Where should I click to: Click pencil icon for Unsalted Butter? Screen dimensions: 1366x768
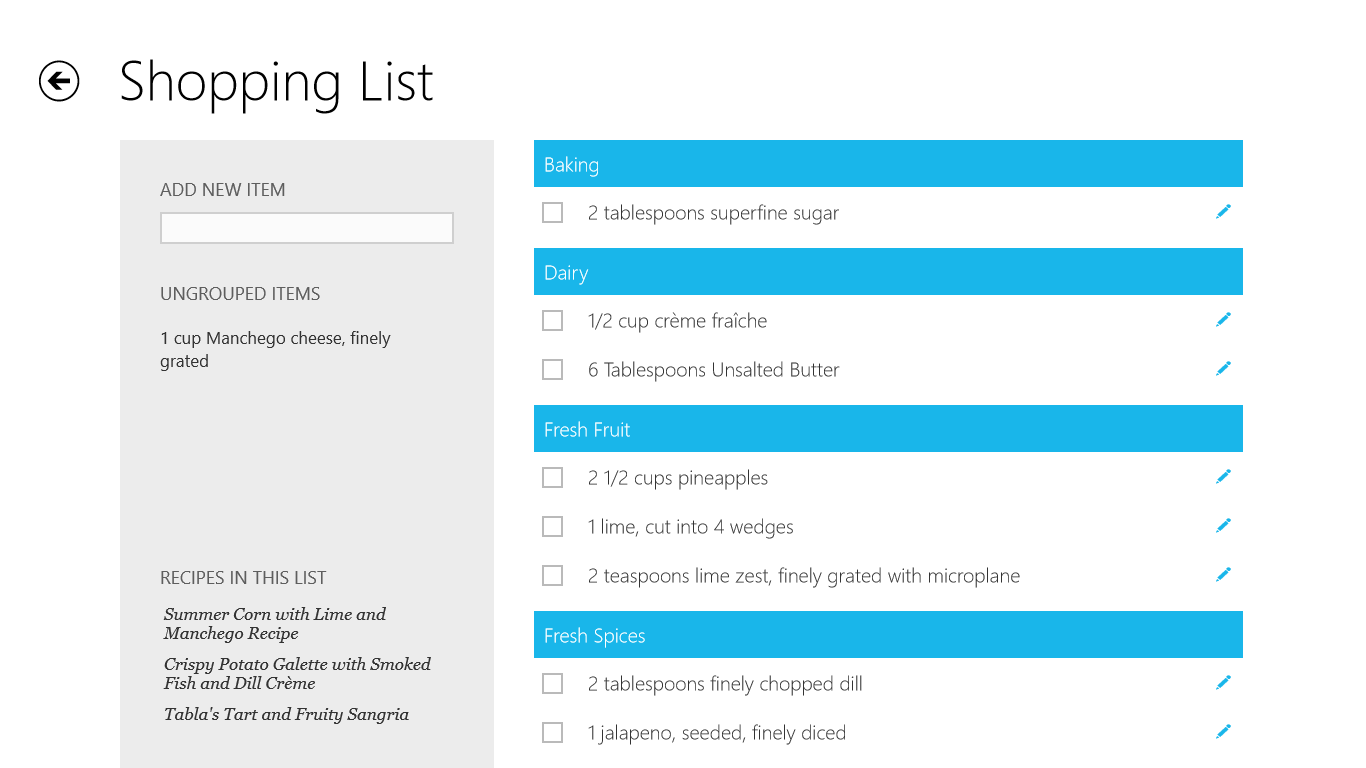click(x=1223, y=369)
